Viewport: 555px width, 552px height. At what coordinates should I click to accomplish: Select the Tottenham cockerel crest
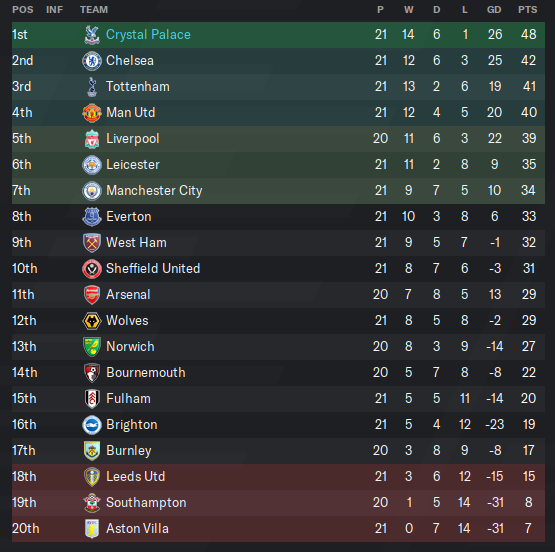click(92, 87)
